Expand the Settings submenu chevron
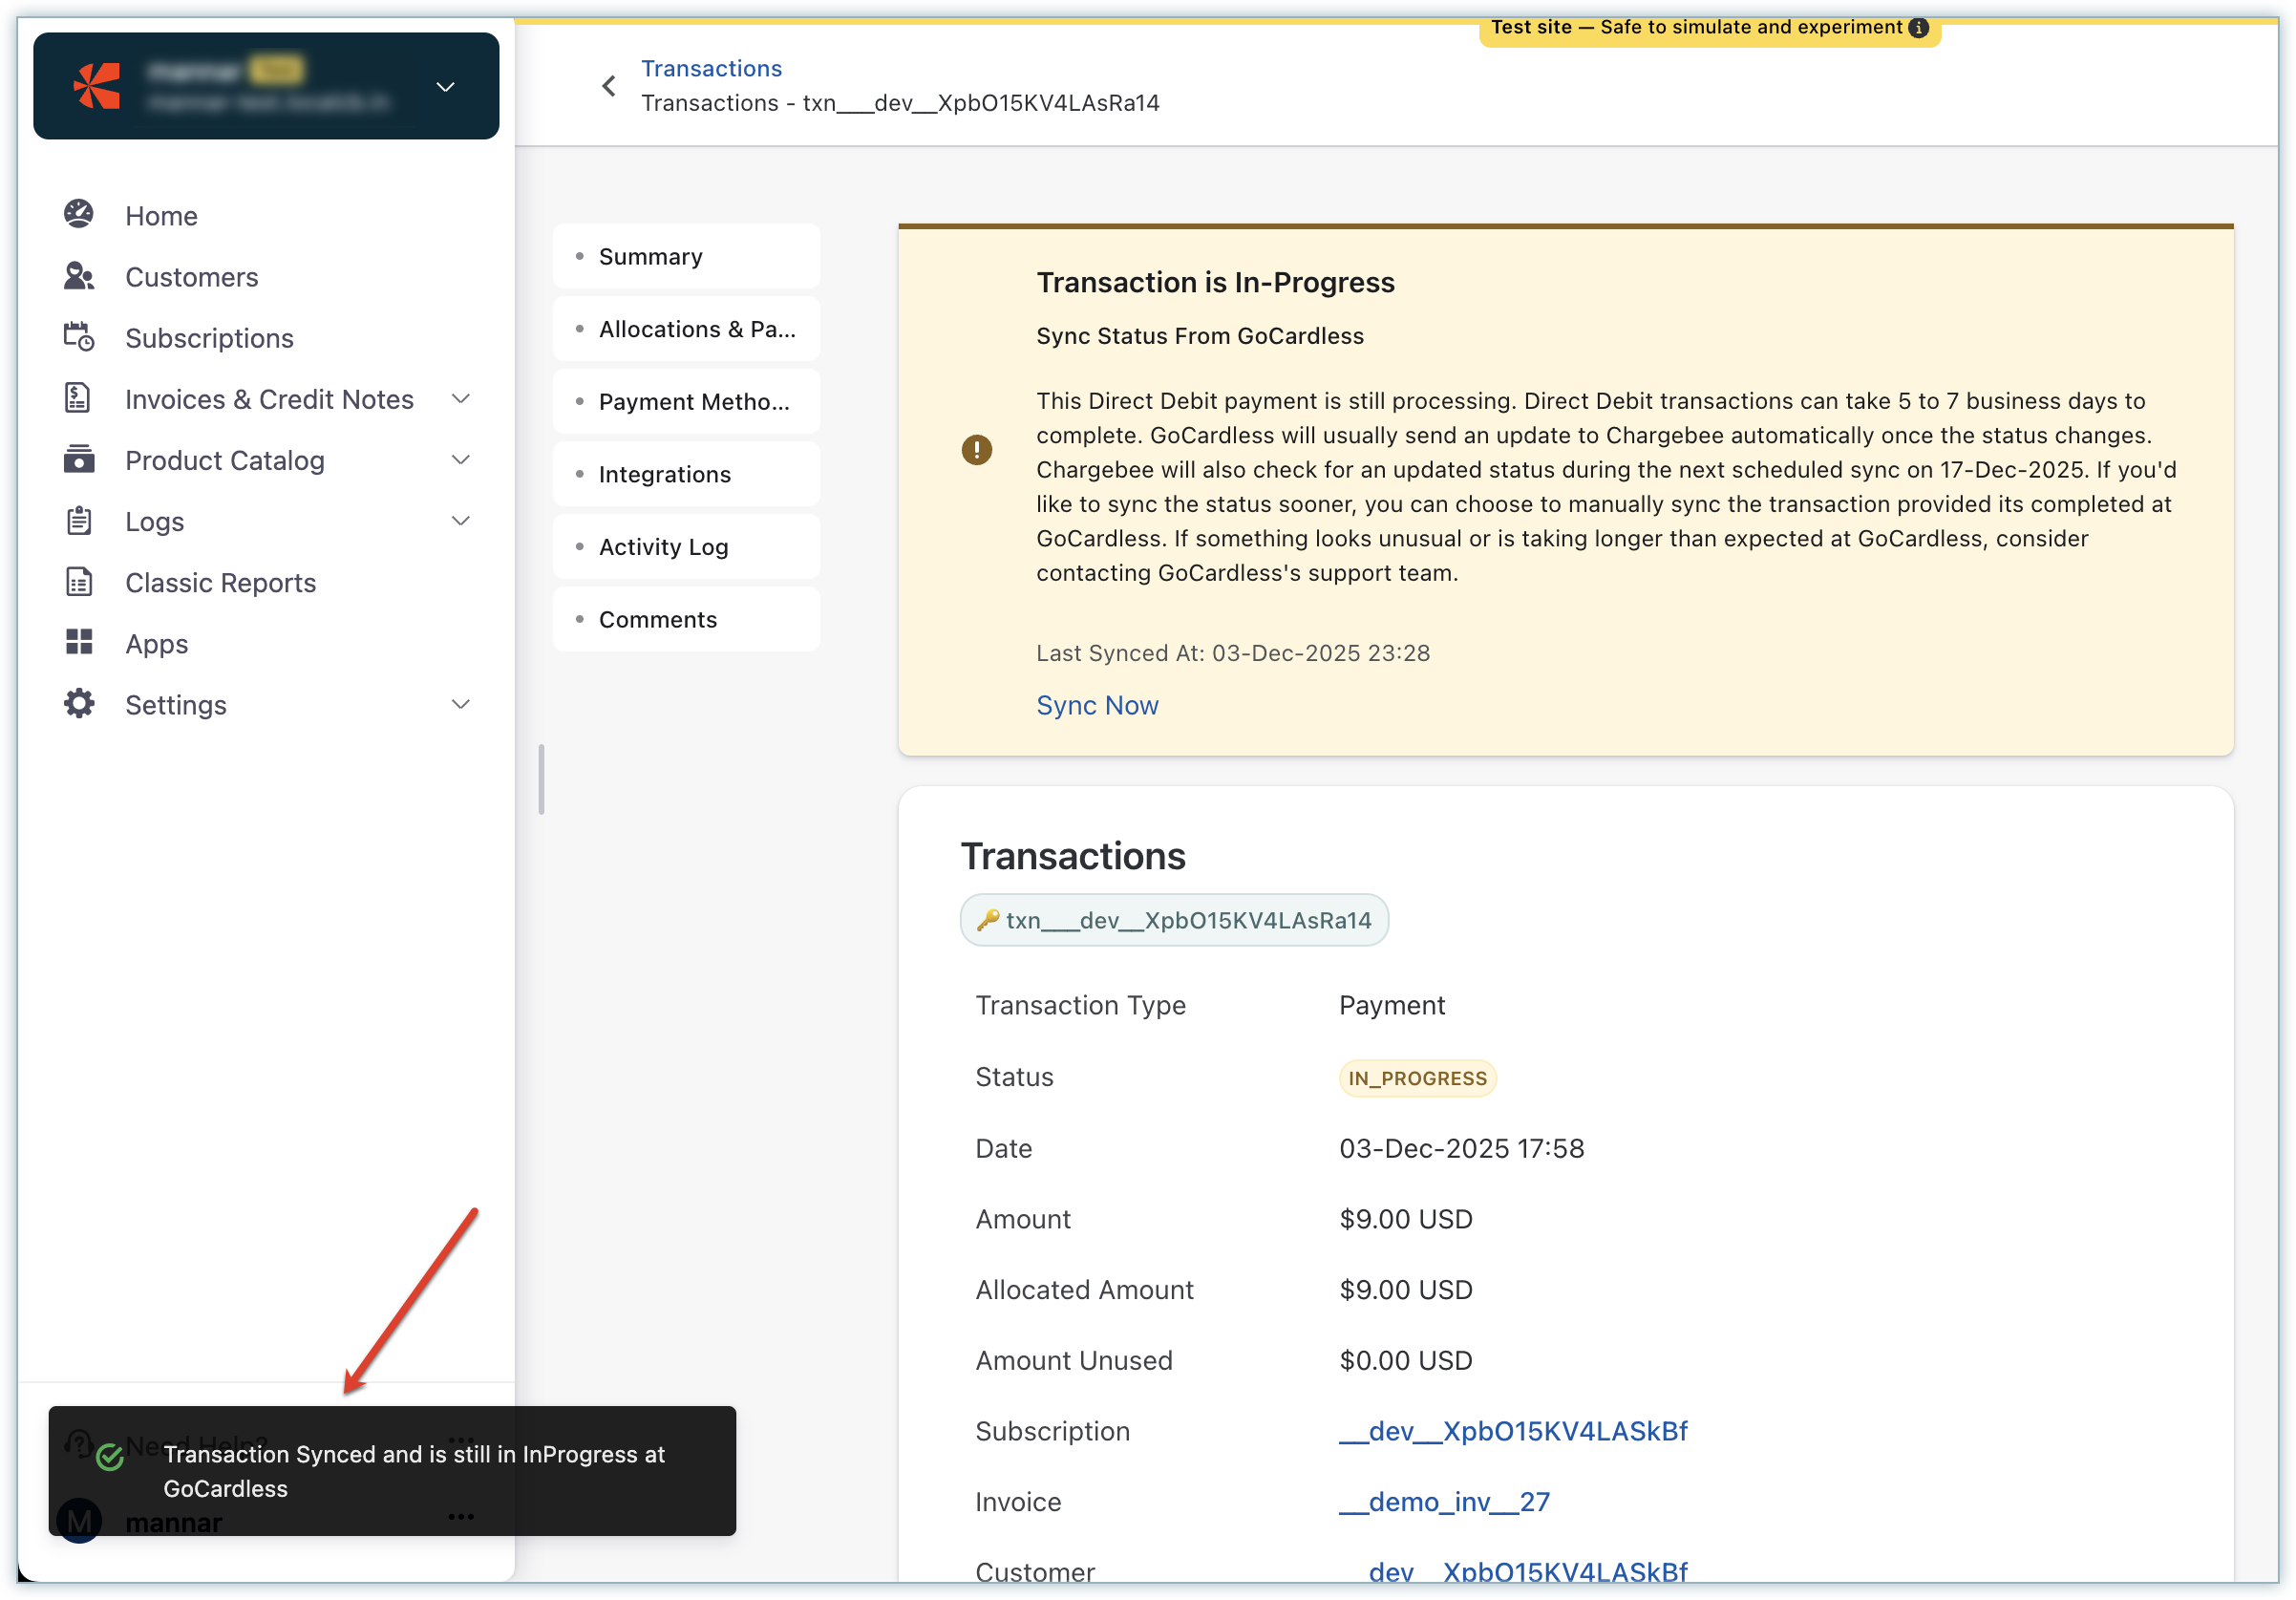Image resolution: width=2296 pixels, height=1600 pixels. coord(461,704)
